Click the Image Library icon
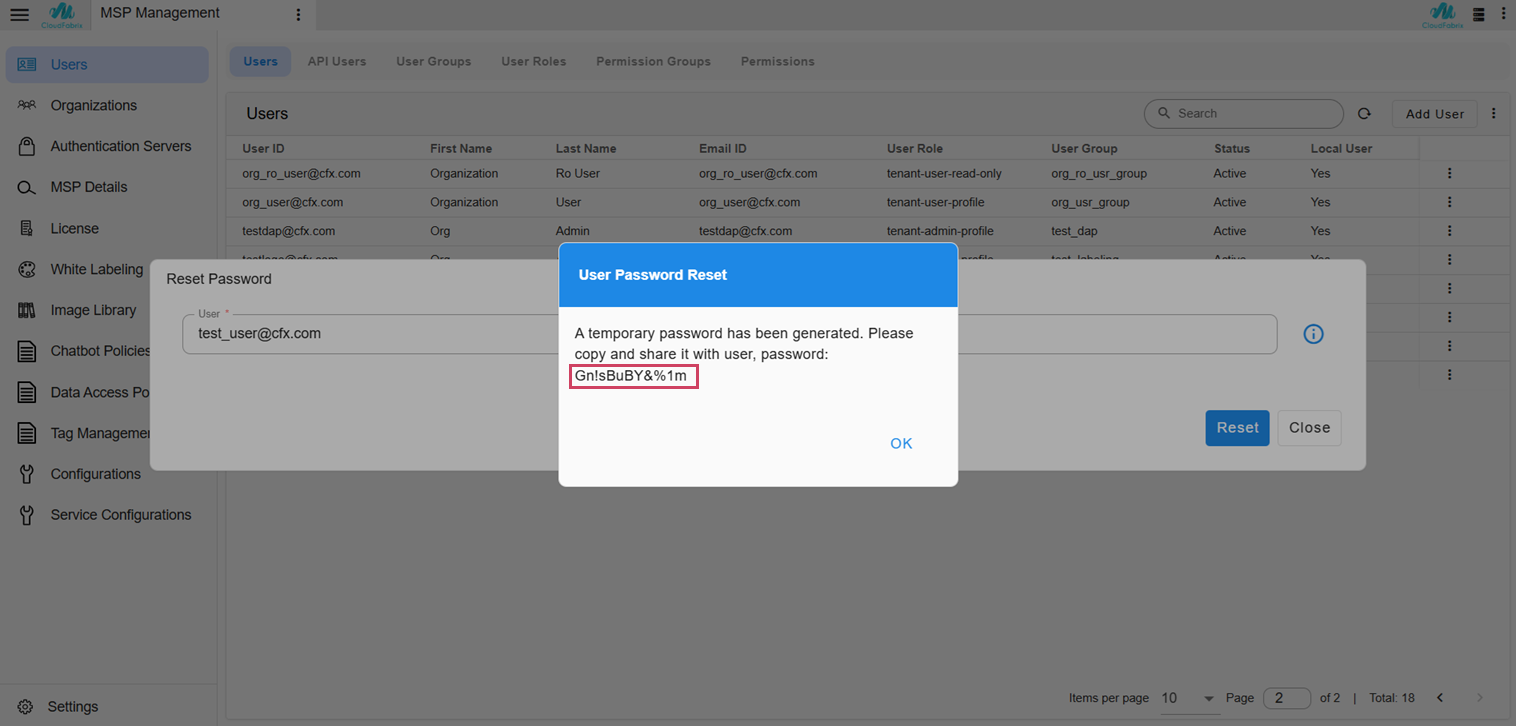Screen dimensions: 1516x726 click(x=27, y=310)
